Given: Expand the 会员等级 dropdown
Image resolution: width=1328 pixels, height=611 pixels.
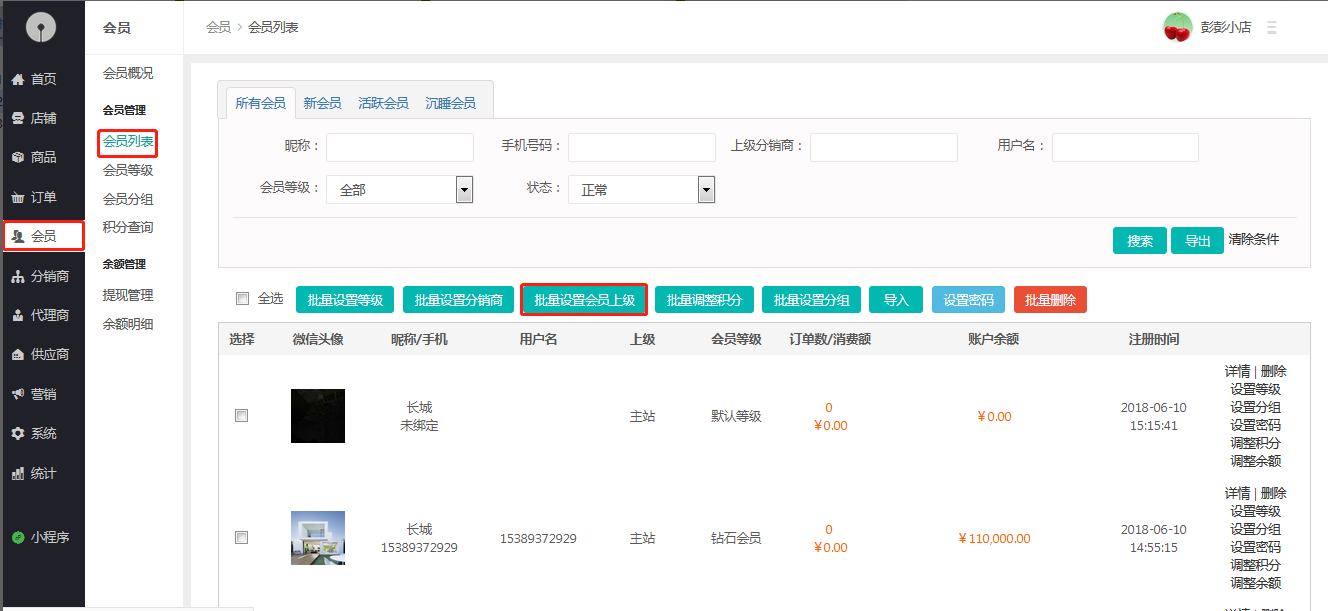Looking at the screenshot, I should pyautogui.click(x=464, y=189).
